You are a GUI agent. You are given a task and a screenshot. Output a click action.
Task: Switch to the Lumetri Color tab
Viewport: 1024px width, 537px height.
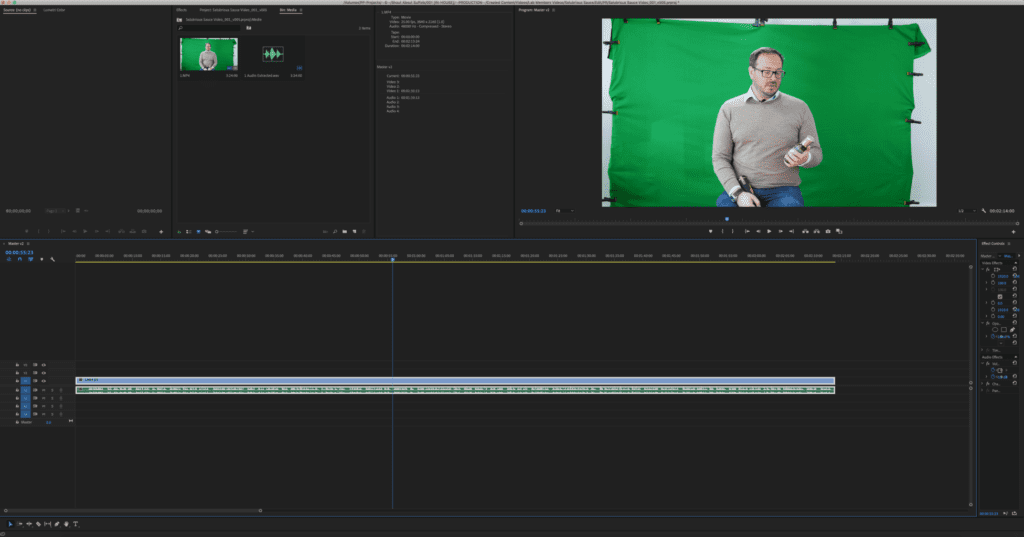click(x=55, y=10)
